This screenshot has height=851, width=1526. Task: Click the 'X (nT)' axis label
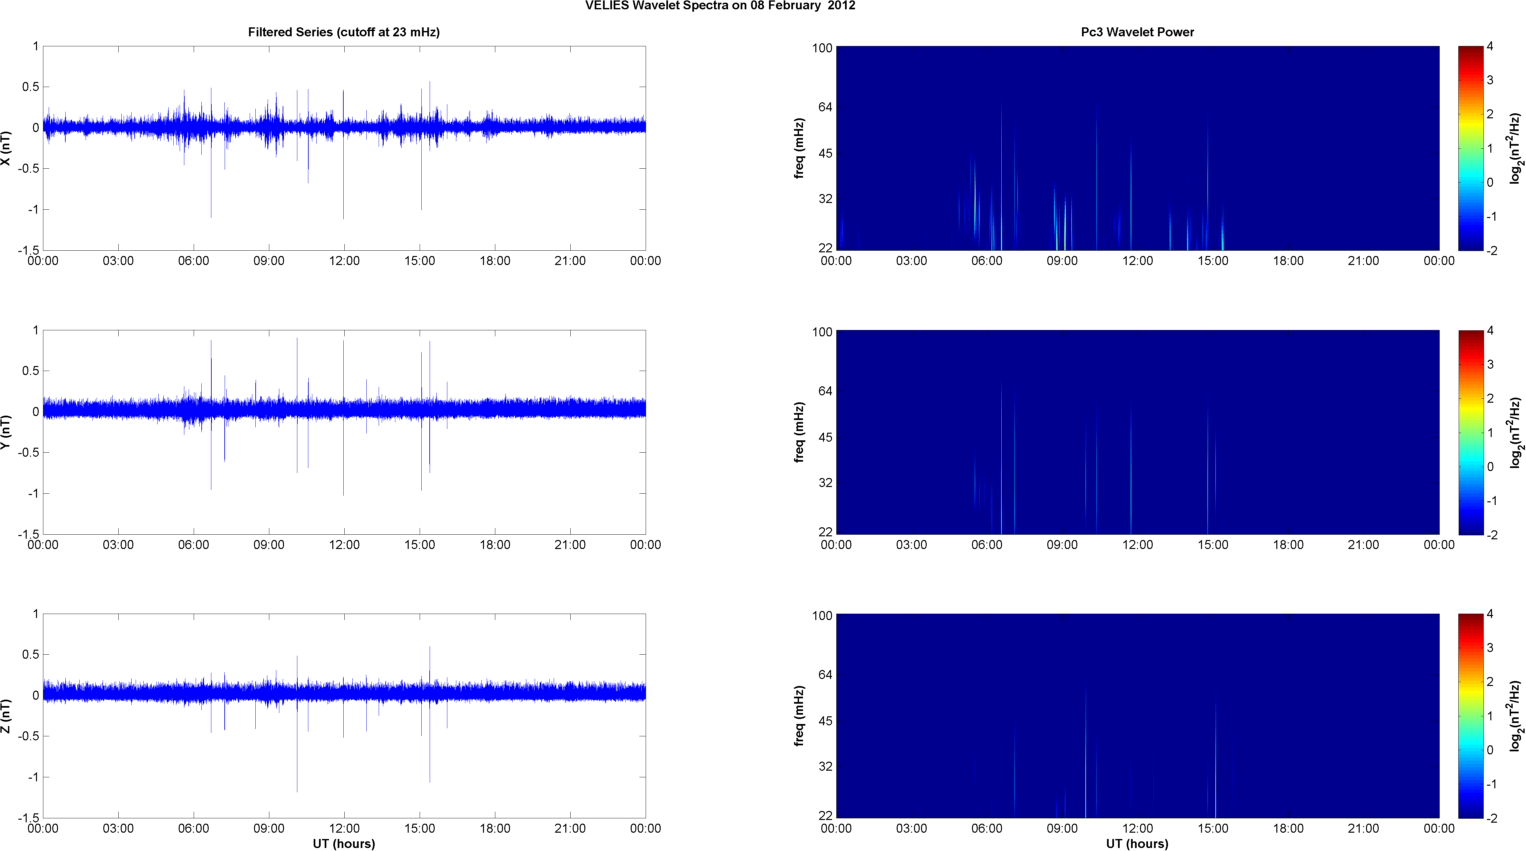coord(6,148)
